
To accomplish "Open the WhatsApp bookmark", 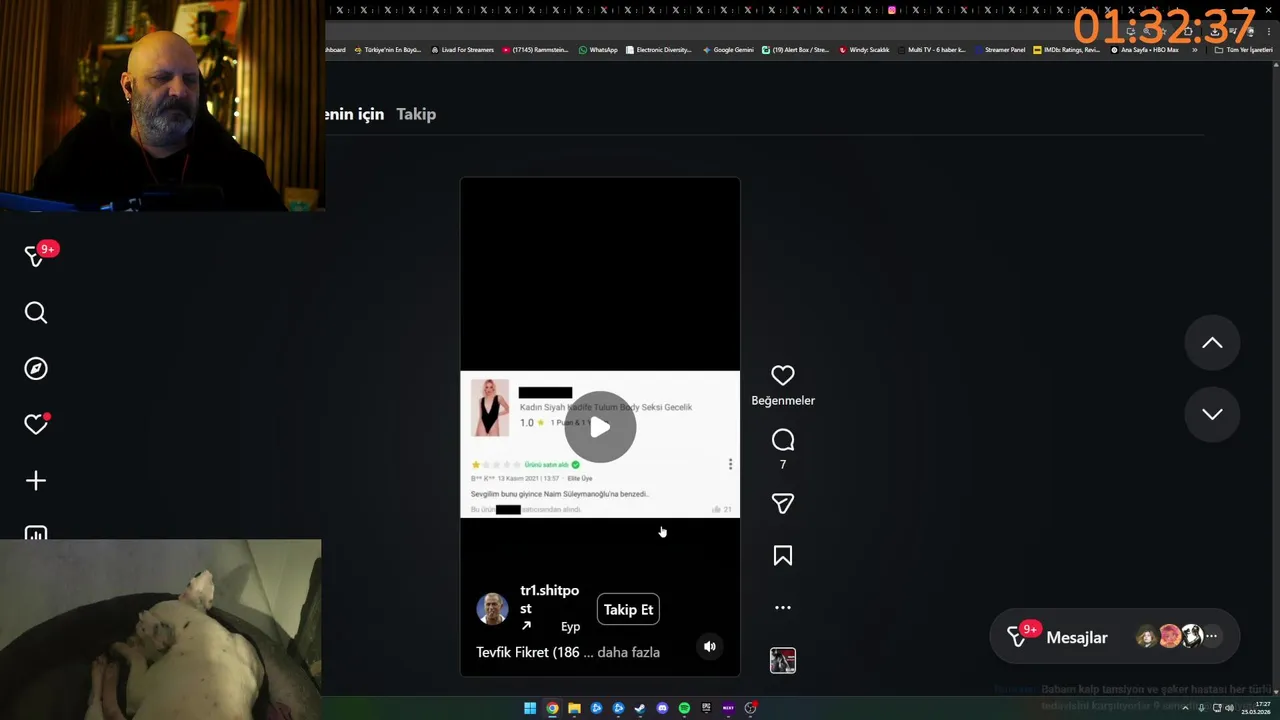I will tap(598, 49).
